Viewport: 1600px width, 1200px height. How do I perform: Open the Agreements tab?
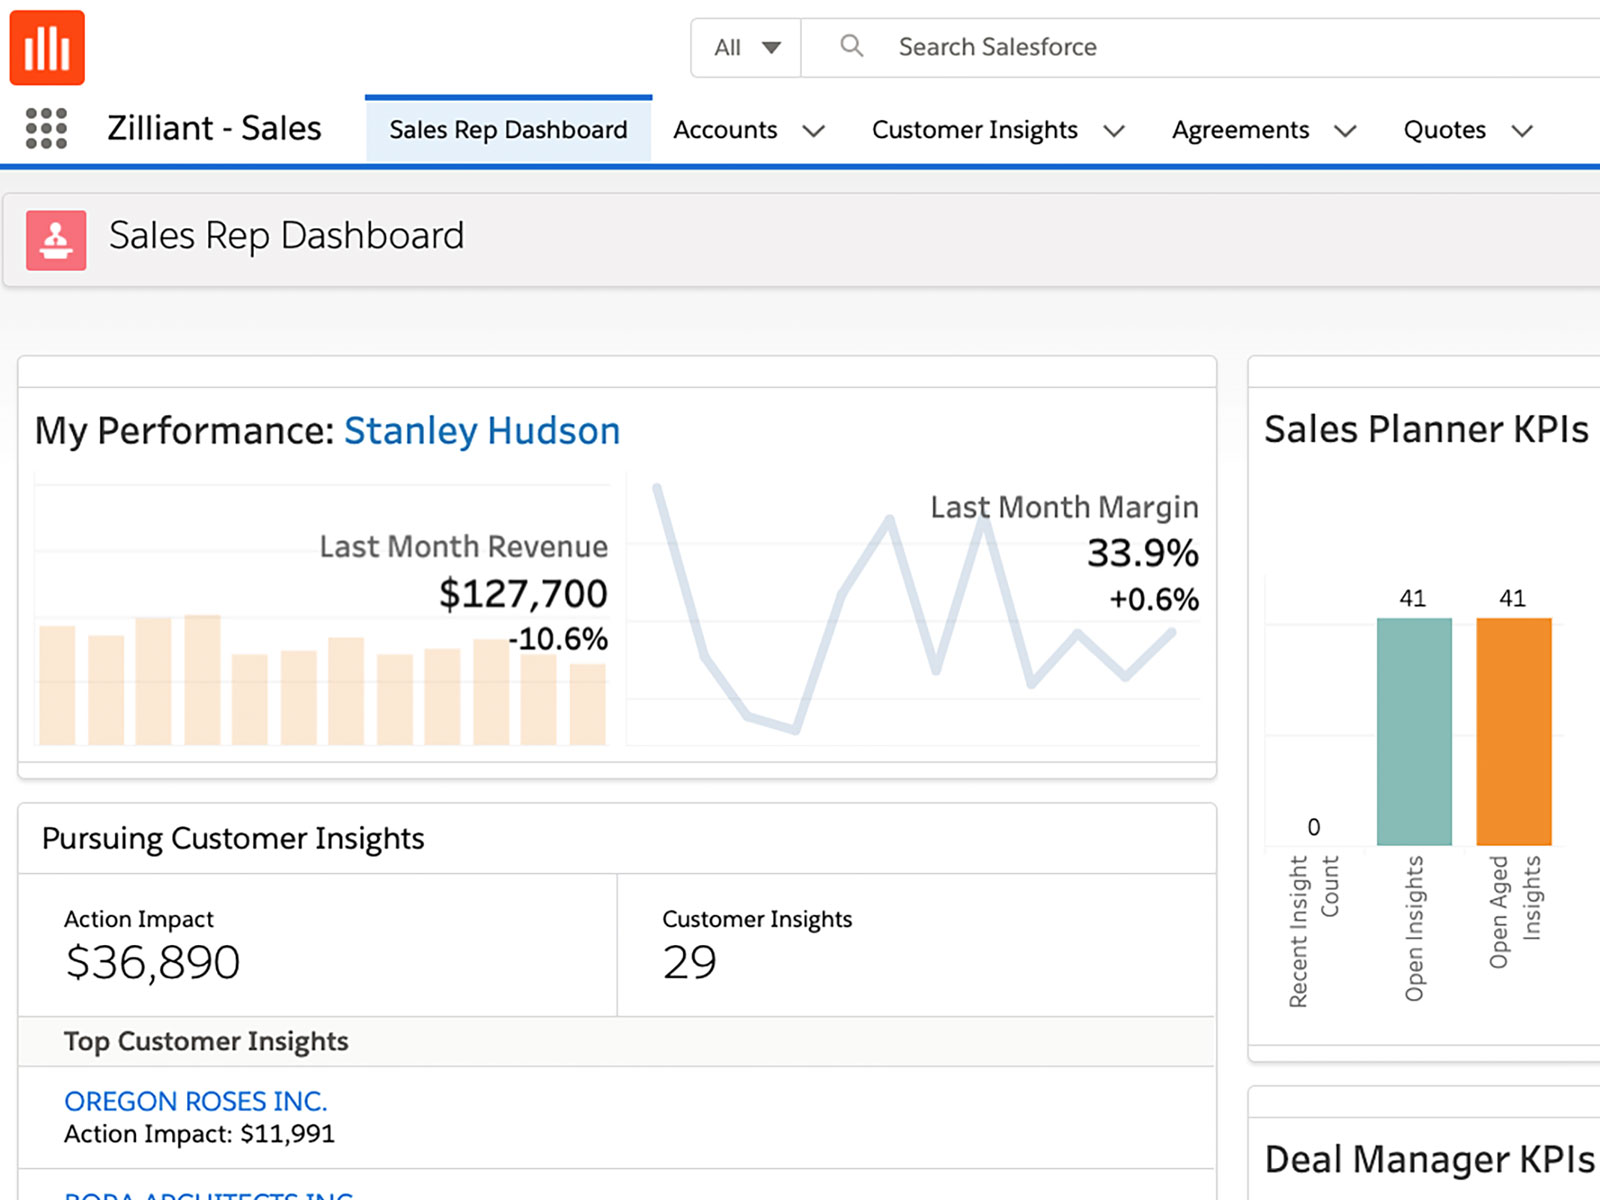pyautogui.click(x=1240, y=130)
